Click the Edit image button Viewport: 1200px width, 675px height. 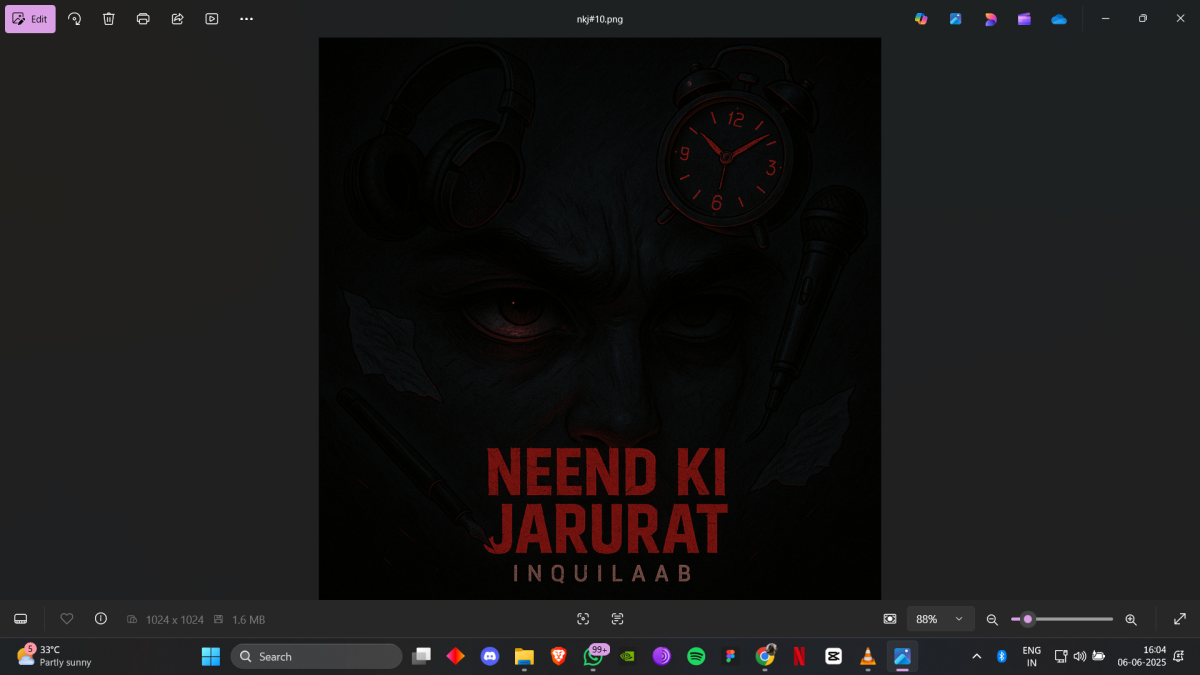coord(30,19)
